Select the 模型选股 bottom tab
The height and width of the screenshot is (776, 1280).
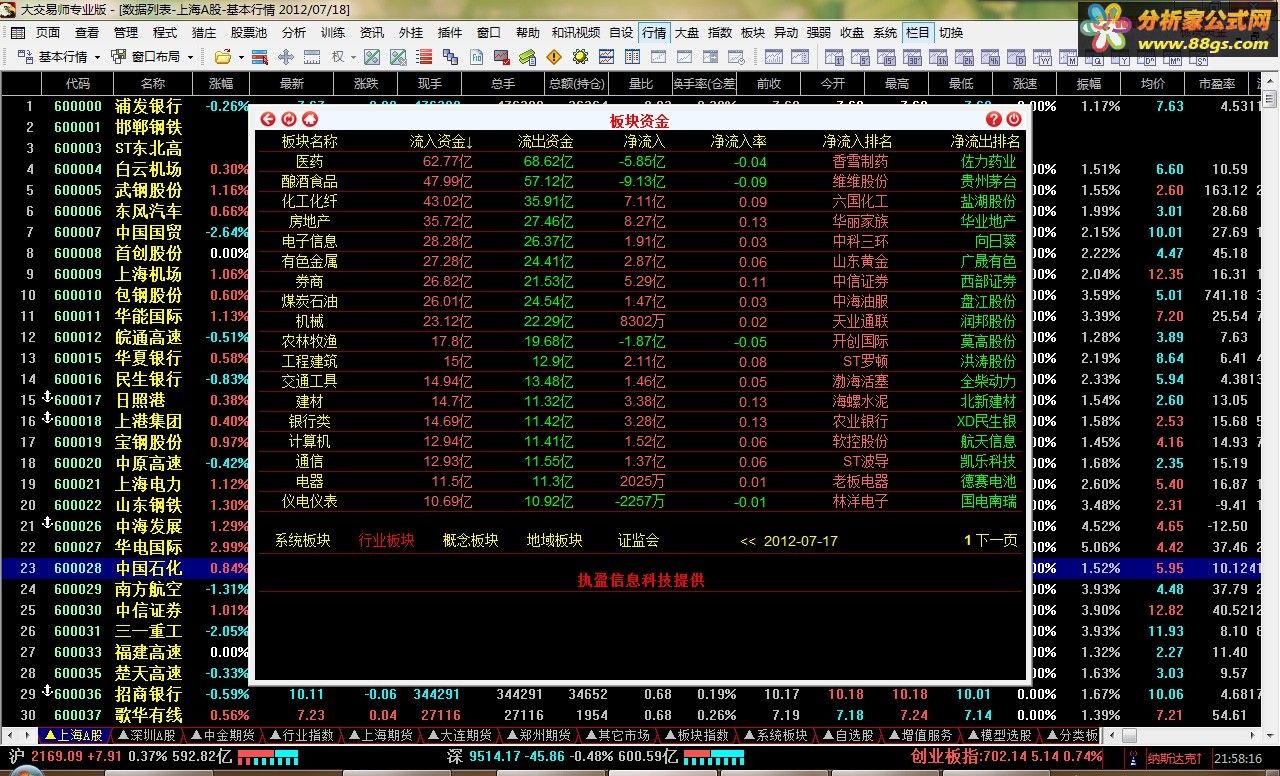click(x=1000, y=735)
